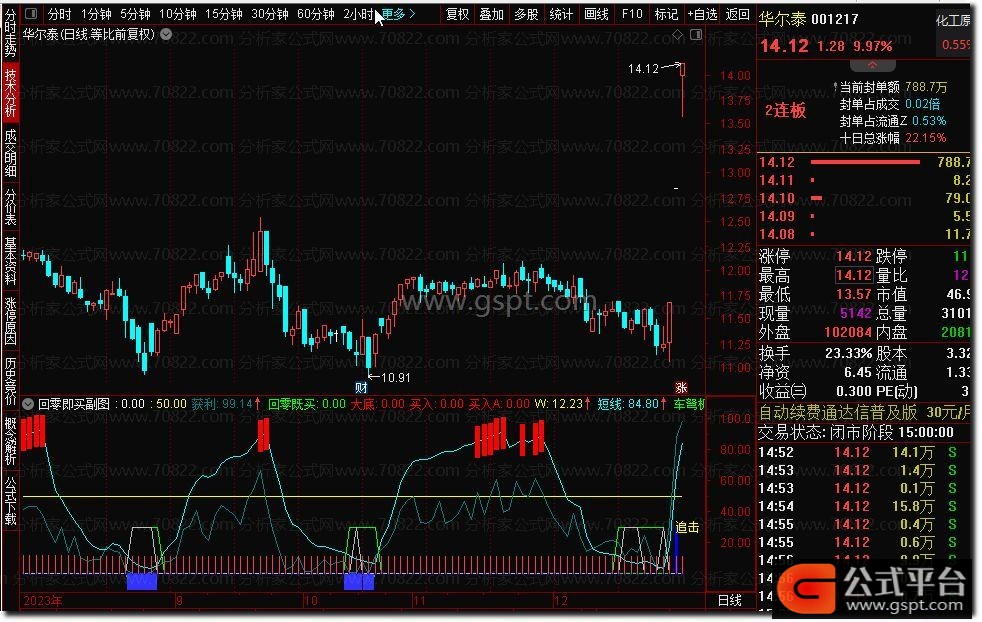Click the 涨 marker below the last candle
This screenshot has width=982, height=622.
pos(681,388)
